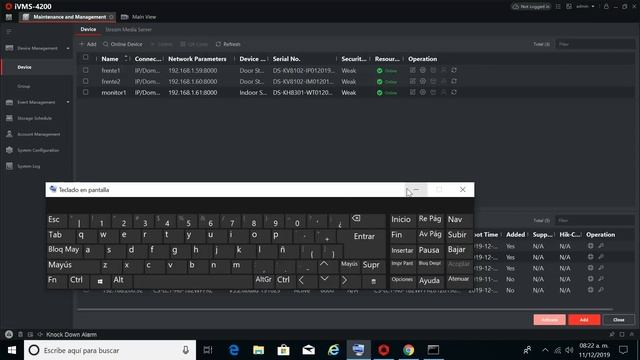This screenshot has height=360, width=640.
Task: Toggle AltGr key on on-screen keyboard
Action: click(x=263, y=280)
